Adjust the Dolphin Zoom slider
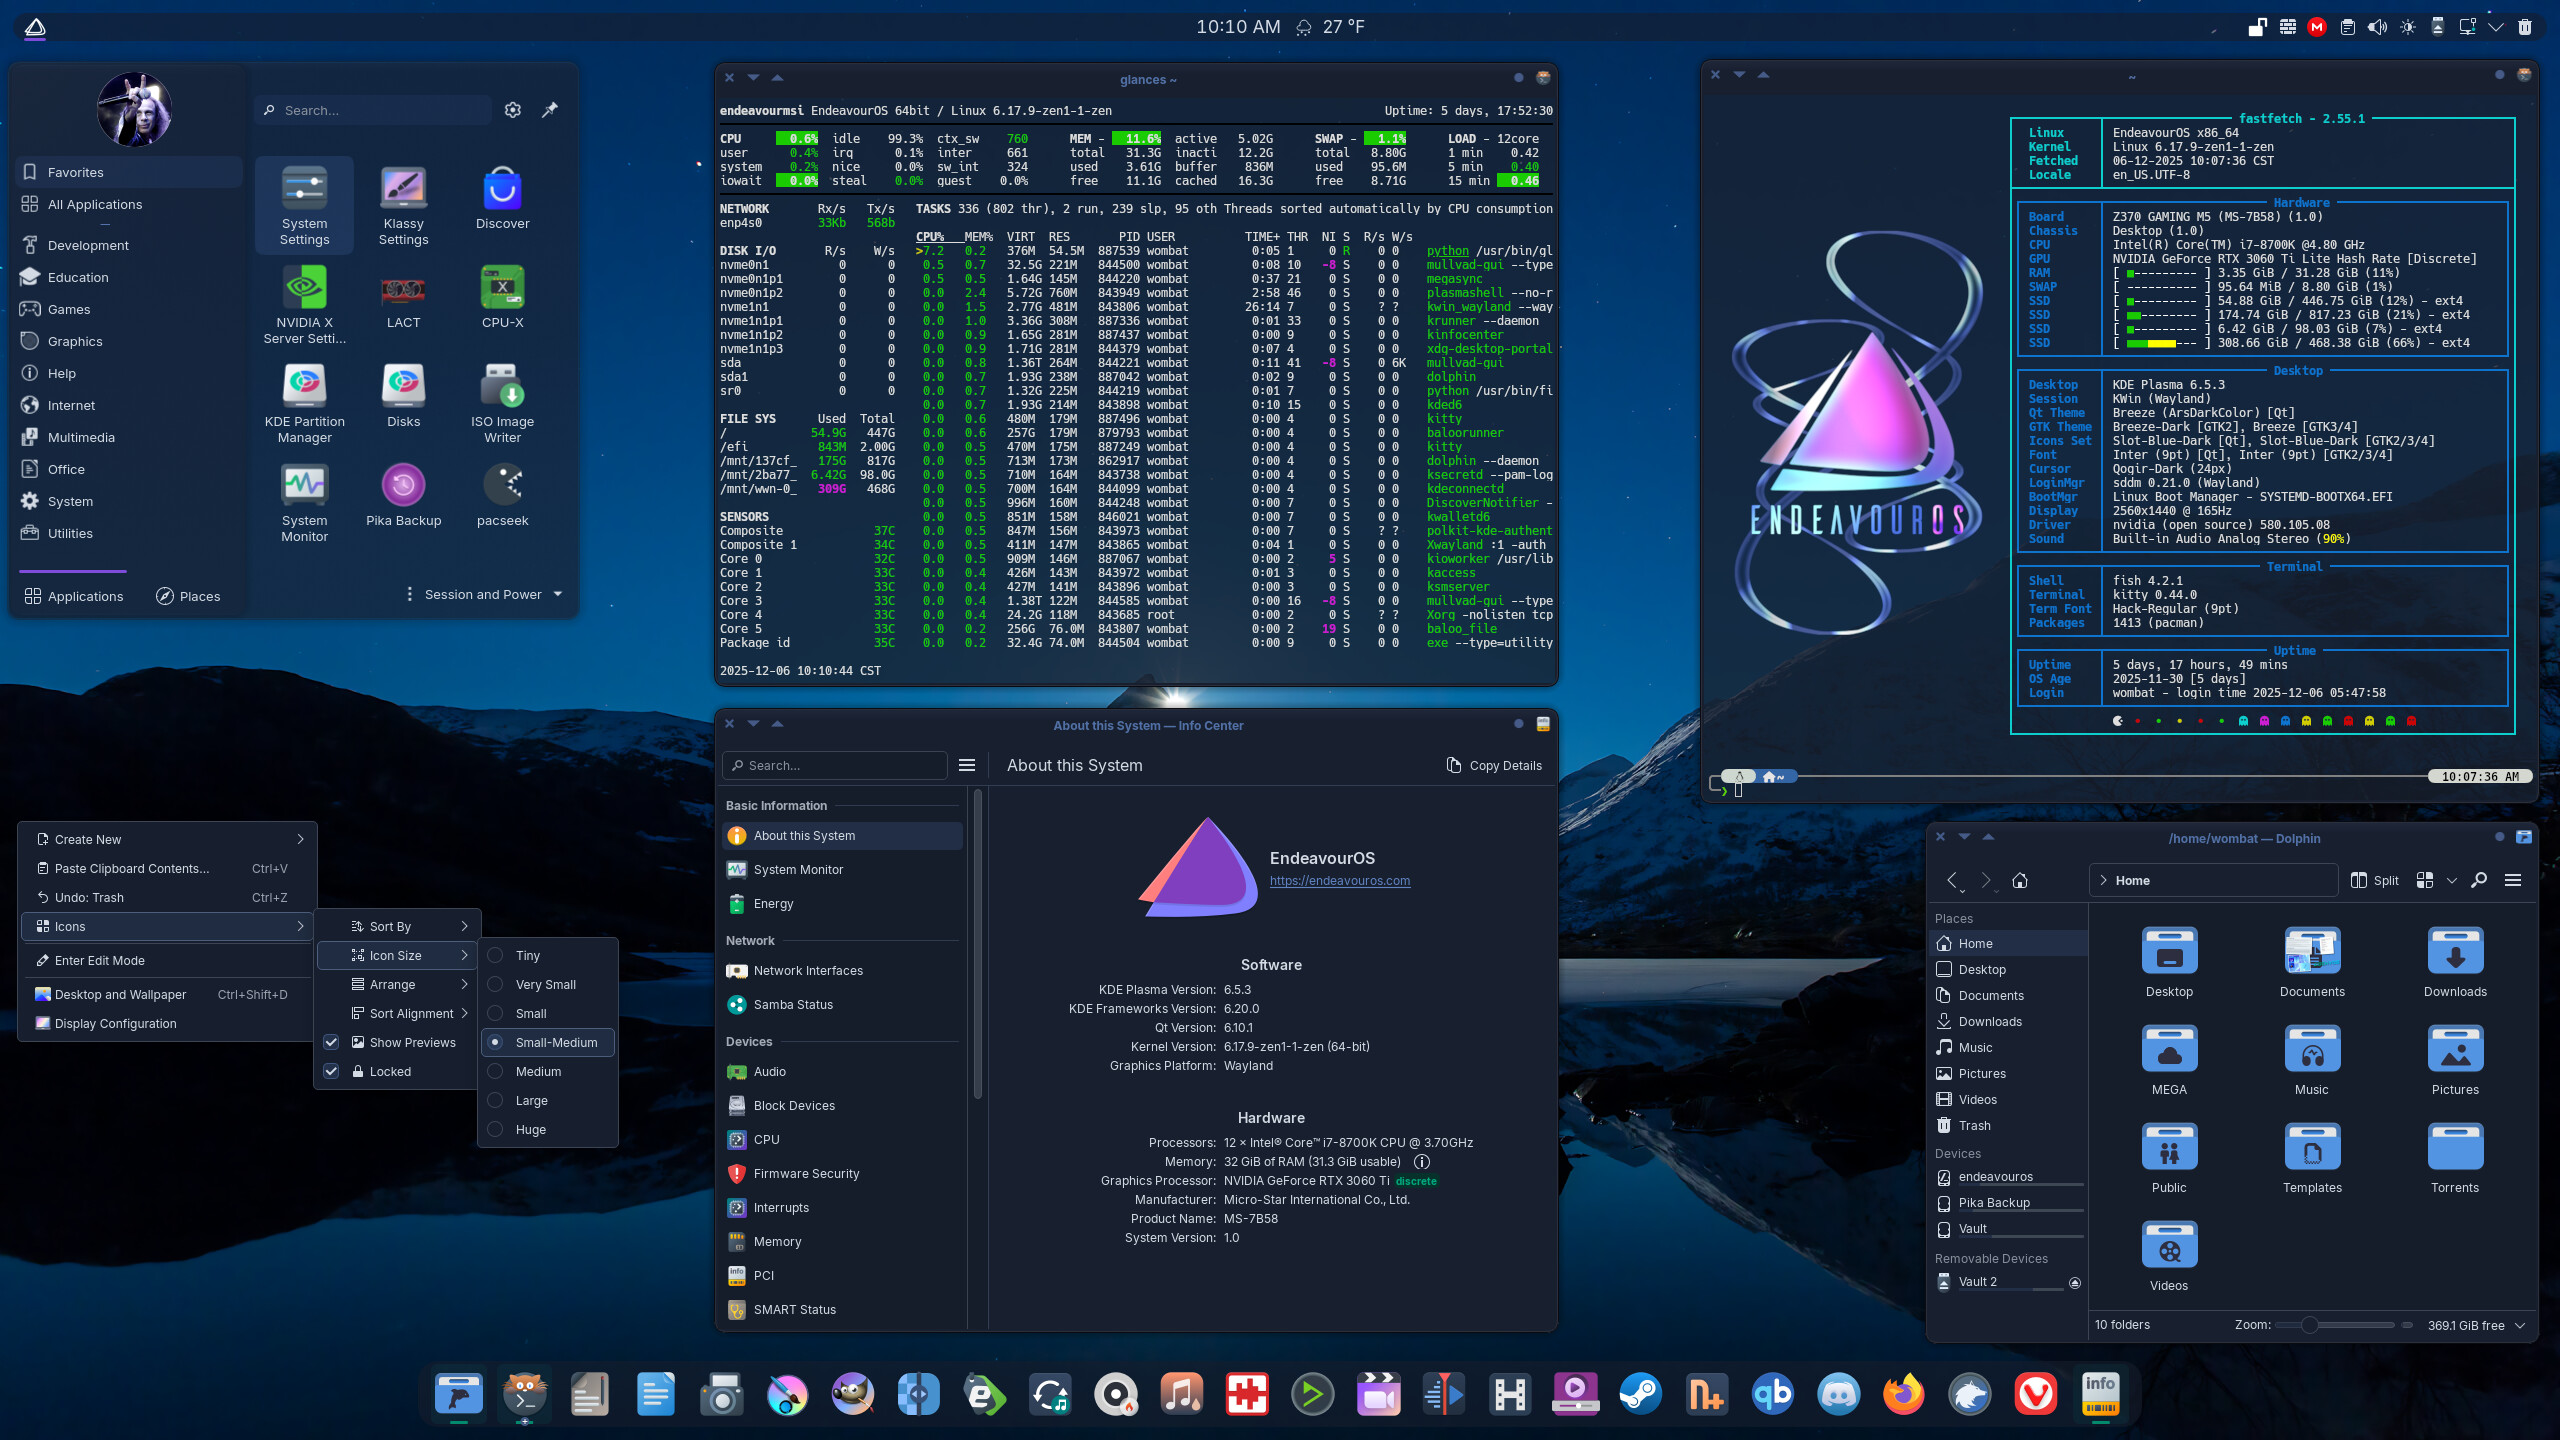2560x1440 pixels. [x=2309, y=1325]
